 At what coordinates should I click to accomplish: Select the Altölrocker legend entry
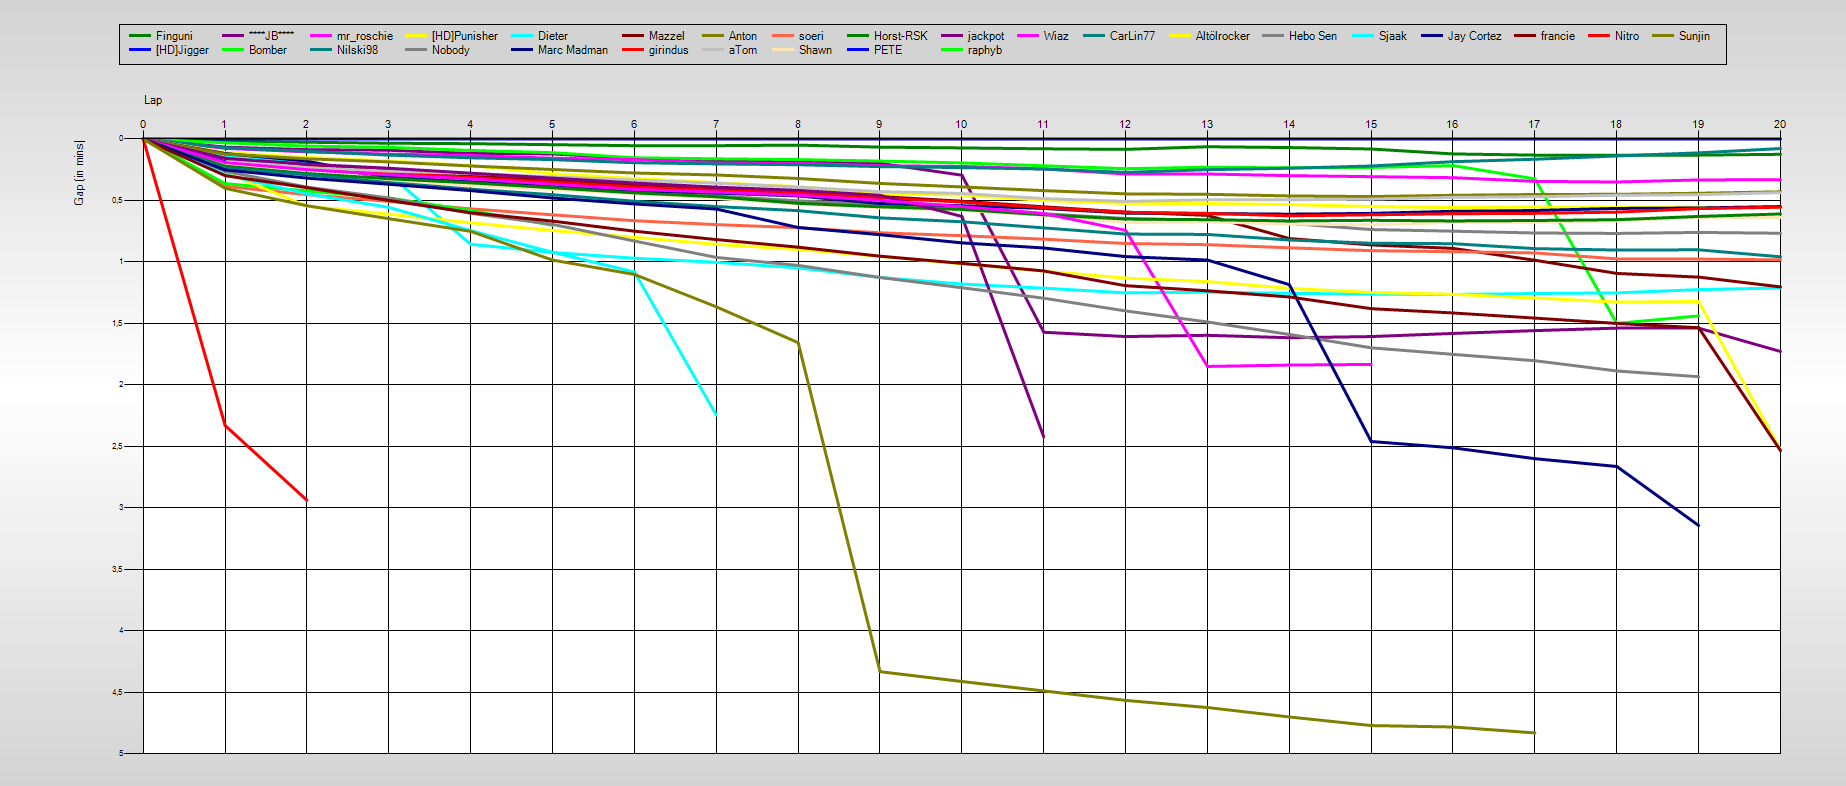pyautogui.click(x=1222, y=36)
